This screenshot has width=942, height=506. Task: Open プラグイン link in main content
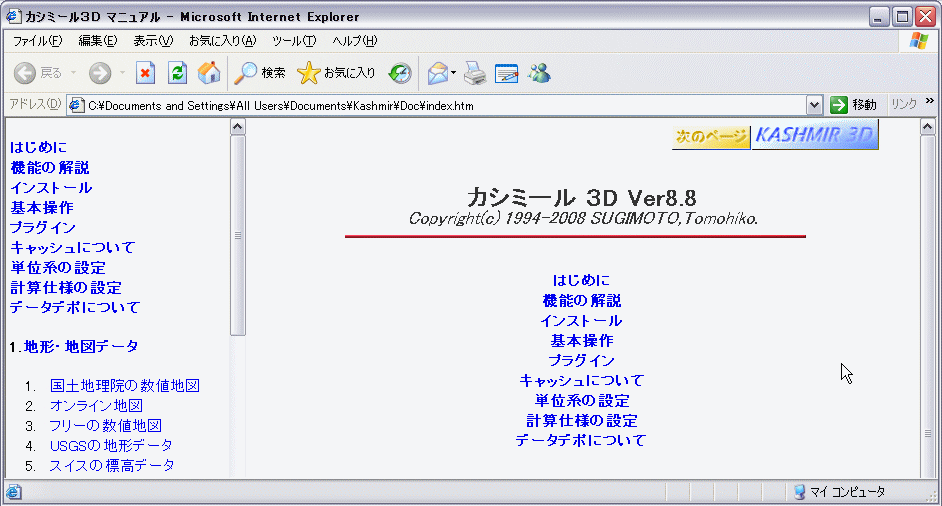pos(582,361)
